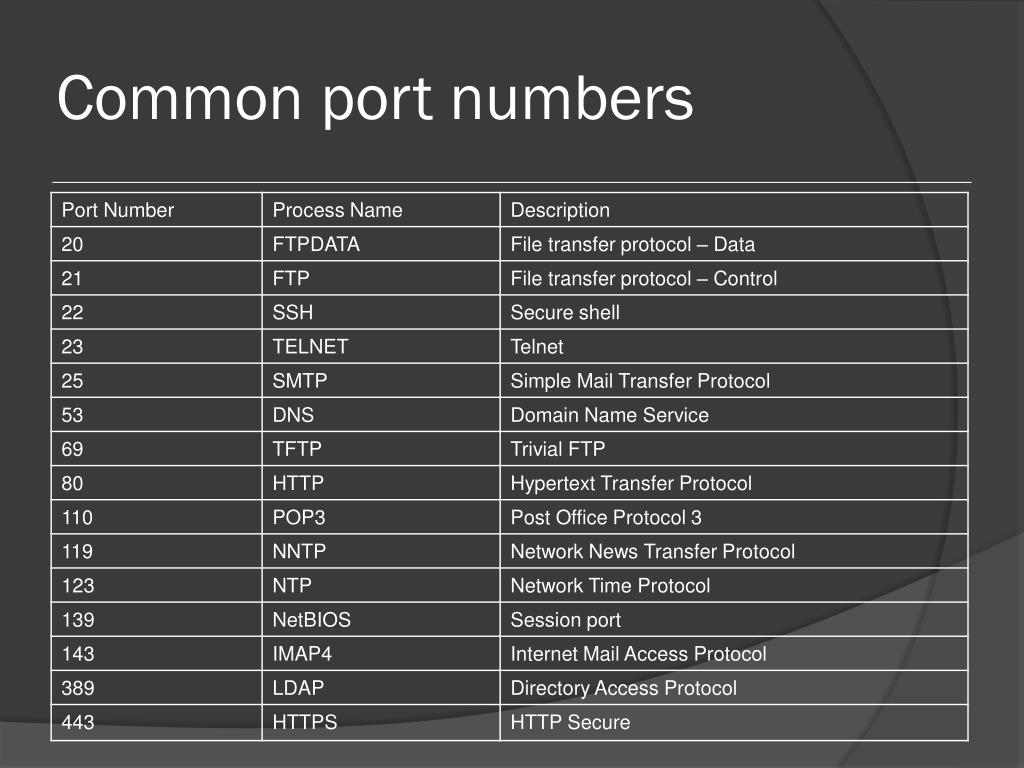Click the FTPDATA process name cell

click(x=381, y=244)
